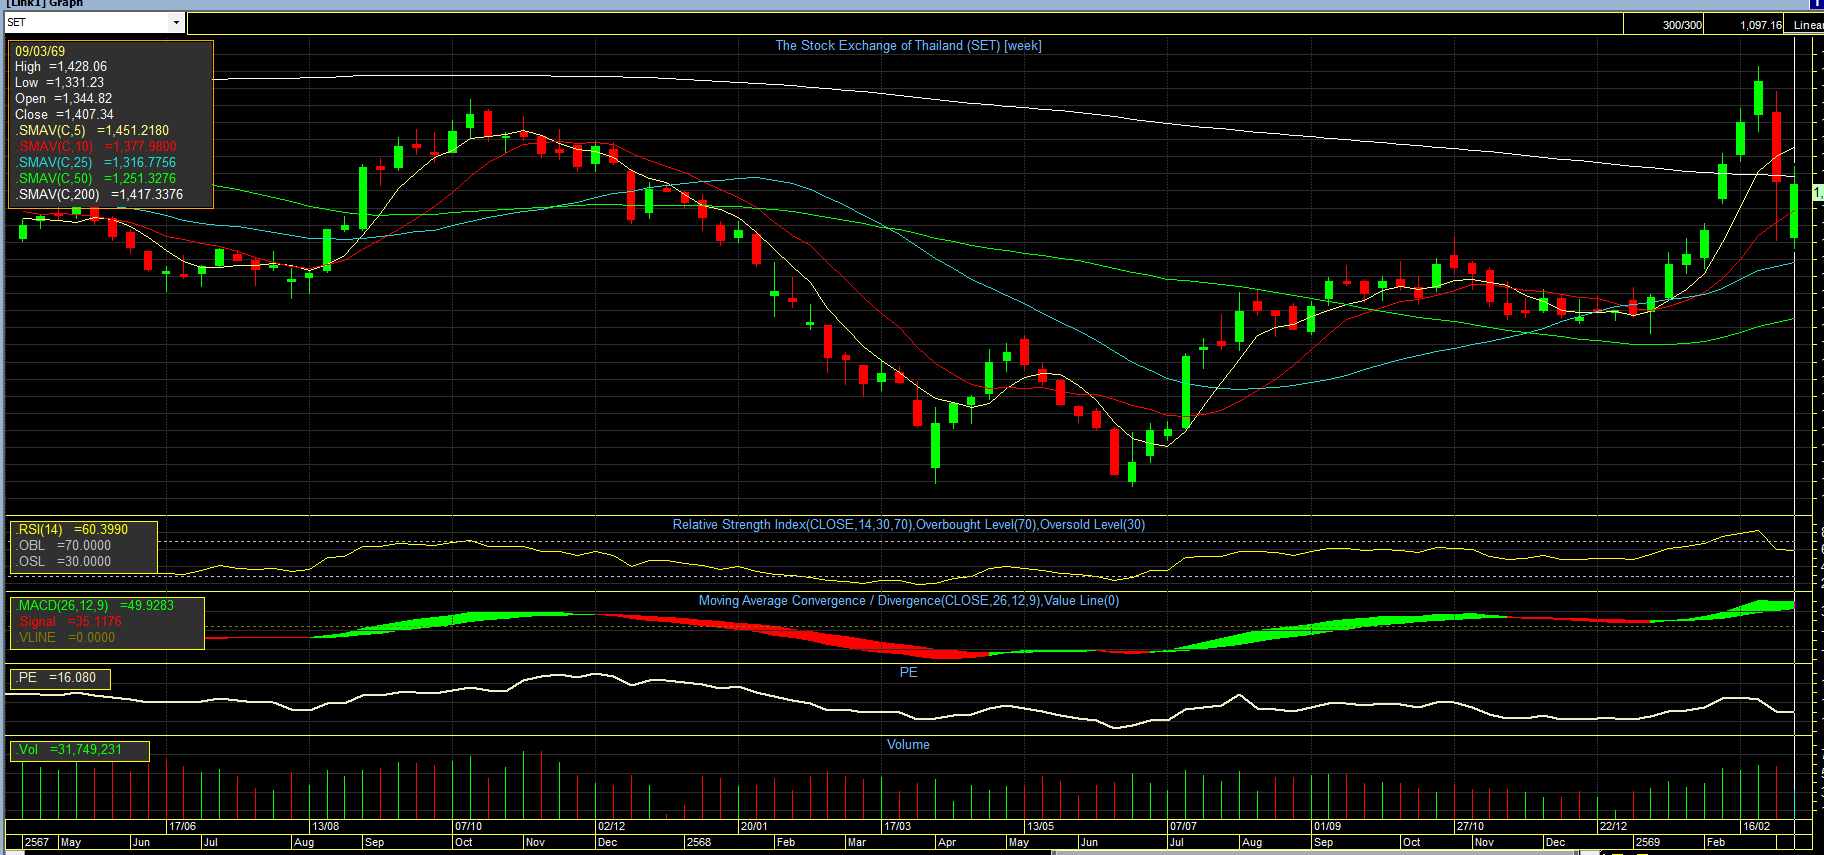Select the 02/12 date on the time axis
Image resolution: width=1824 pixels, height=855 pixels.
pyautogui.click(x=612, y=827)
